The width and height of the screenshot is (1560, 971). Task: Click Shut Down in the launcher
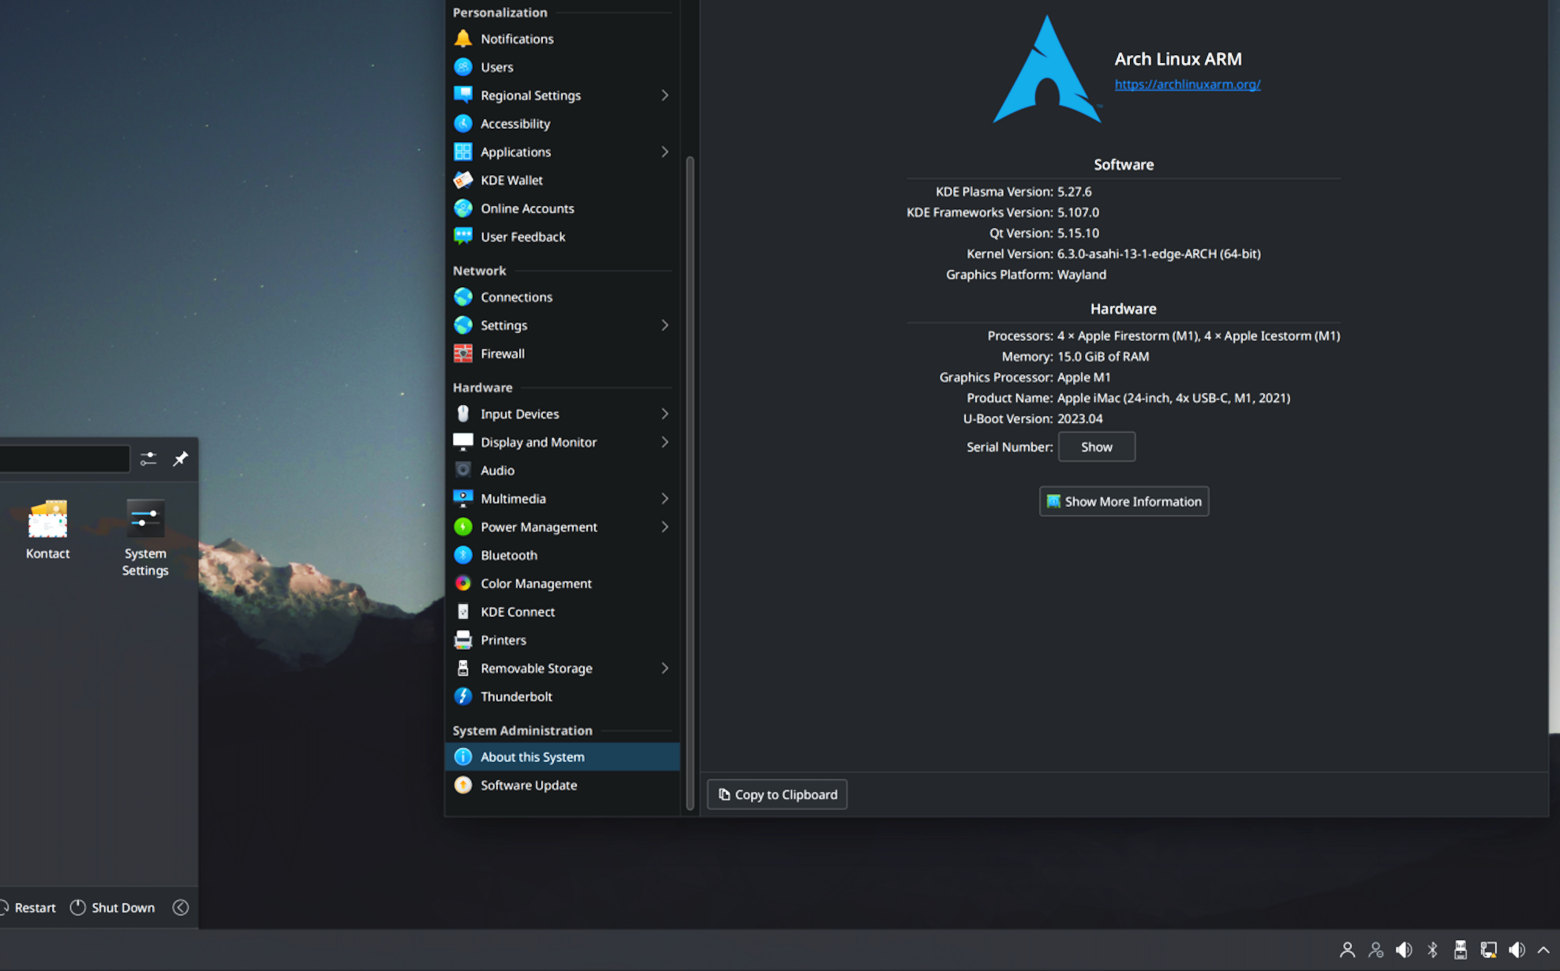[x=112, y=908]
